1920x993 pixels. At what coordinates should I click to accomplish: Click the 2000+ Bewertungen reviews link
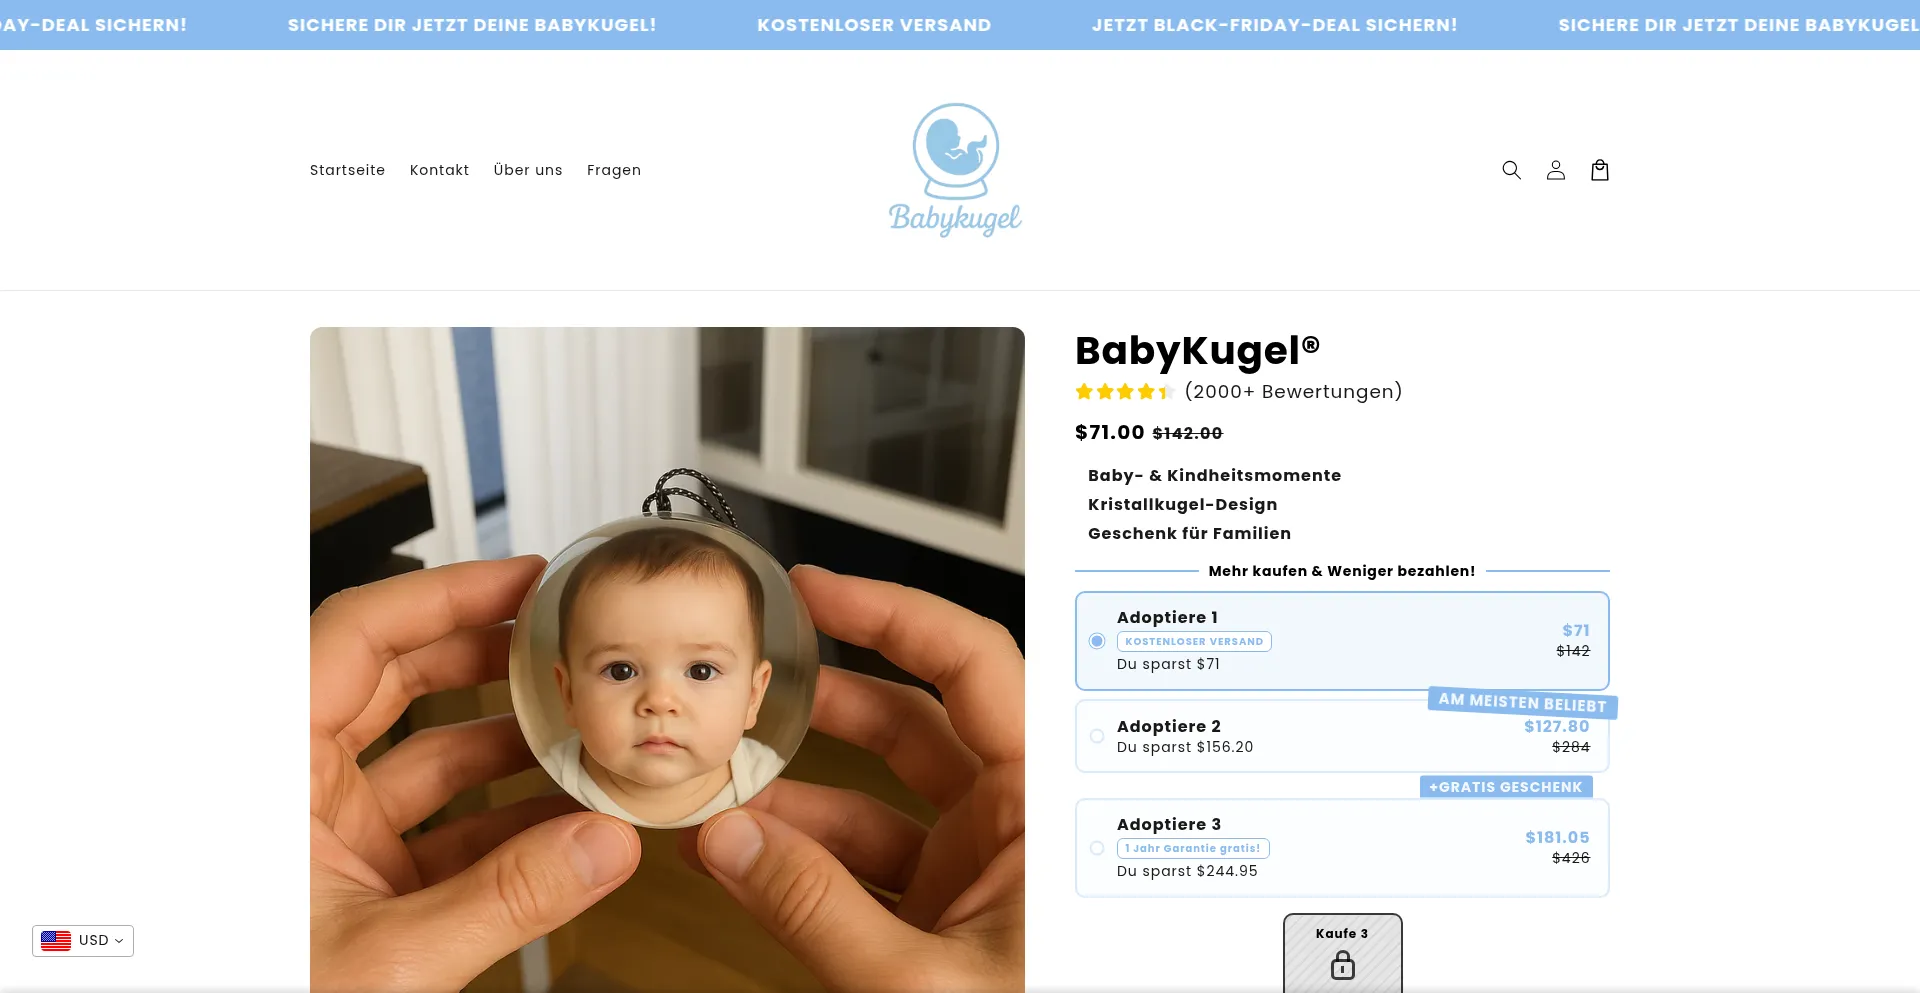click(x=1293, y=392)
